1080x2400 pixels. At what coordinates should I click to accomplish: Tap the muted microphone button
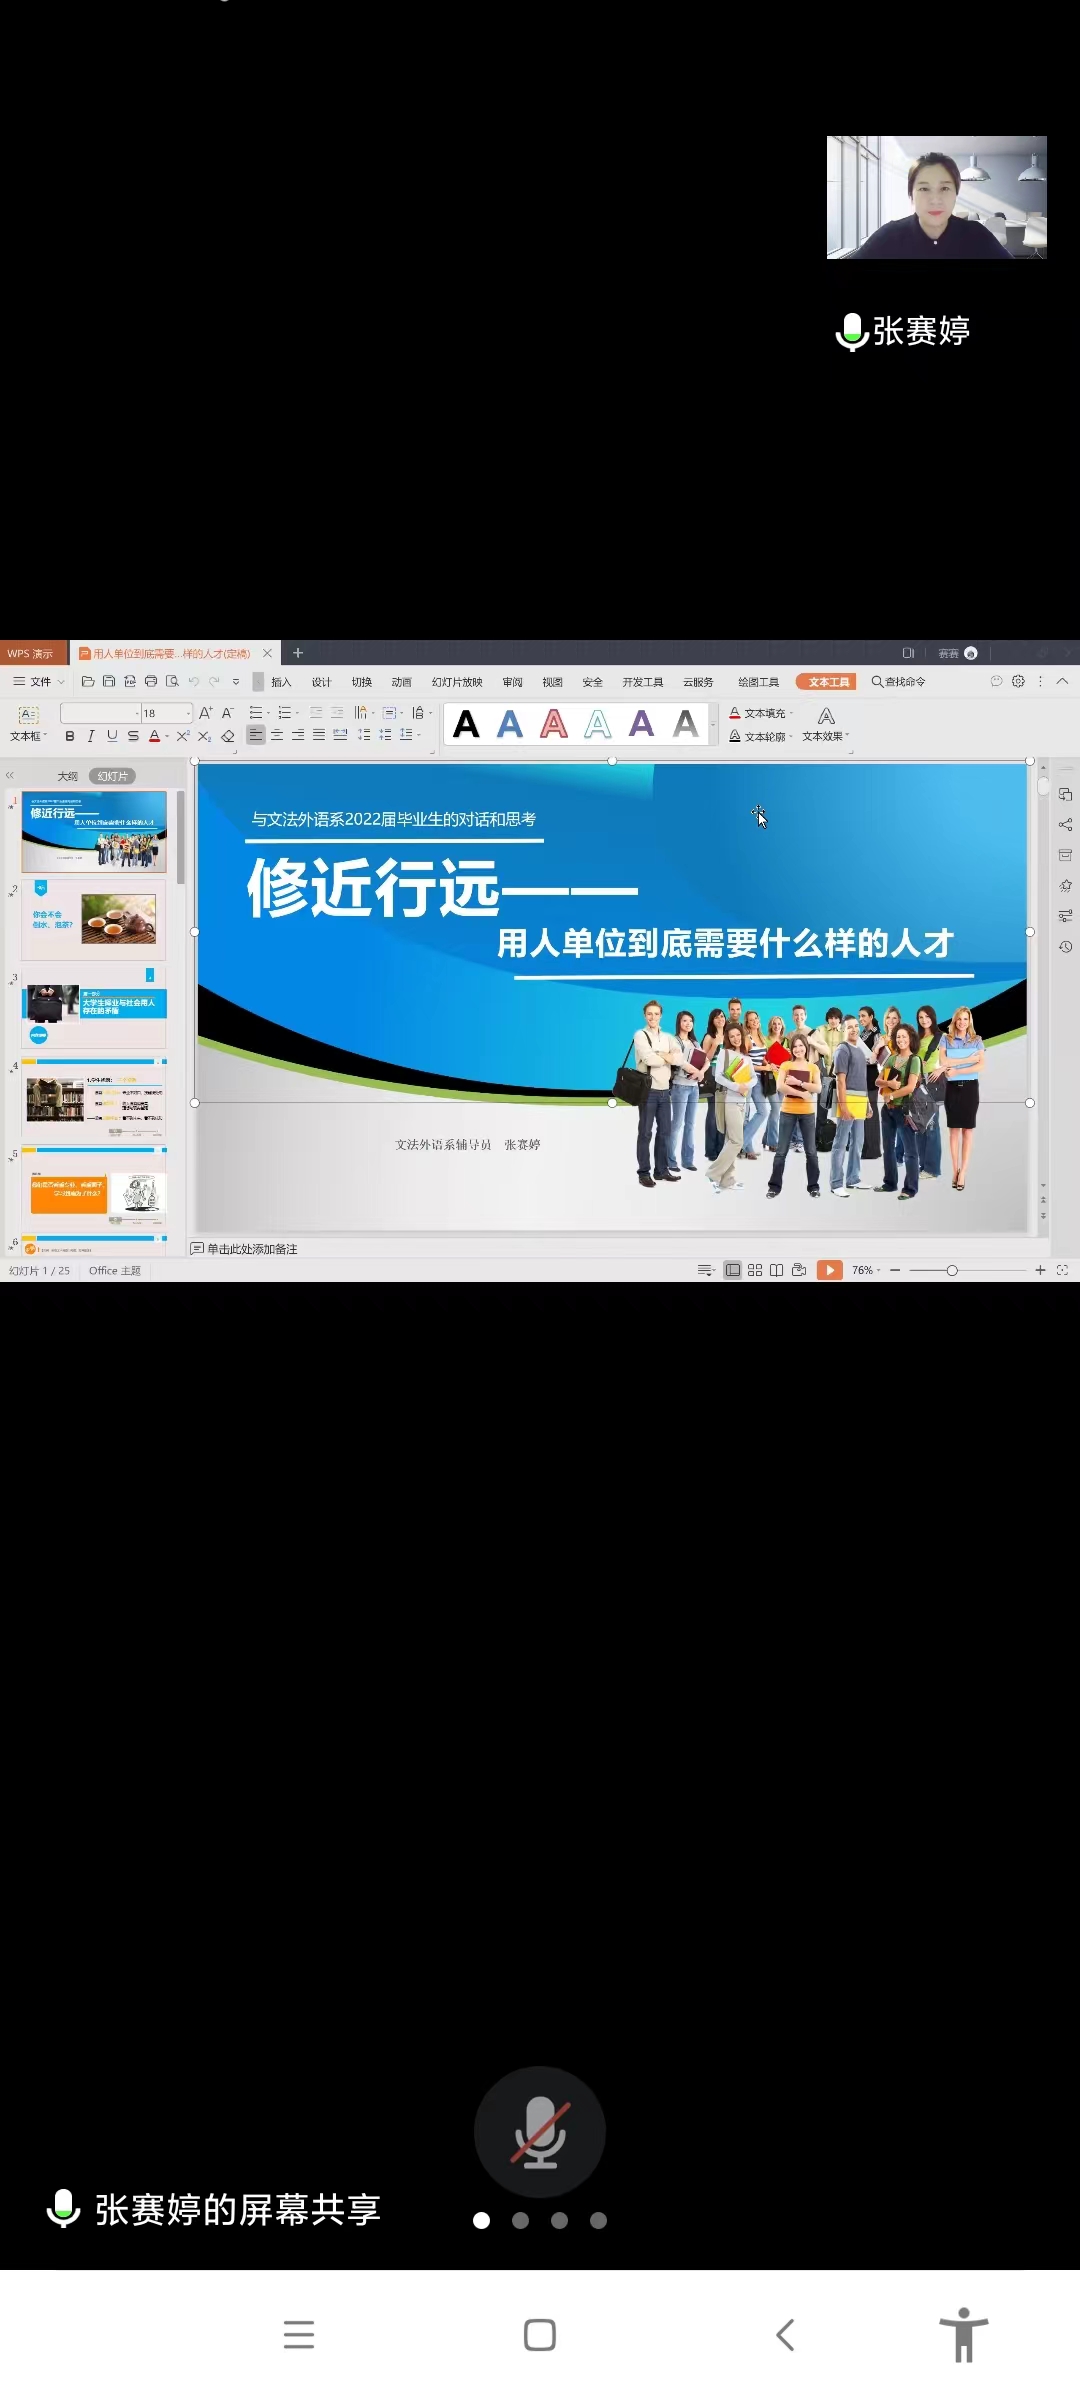540,2131
